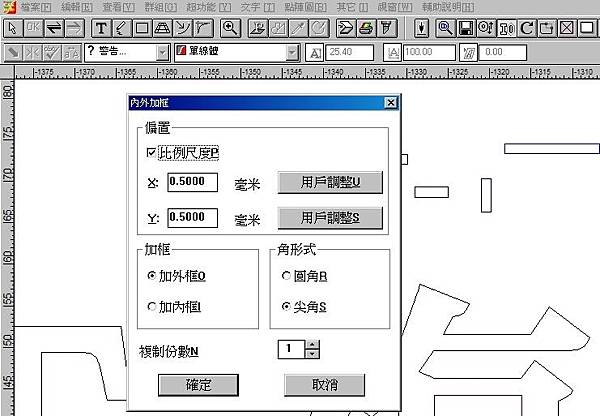Click the blue magnifier preview icon
Screen dimensions: 600x416
click(x=445, y=28)
